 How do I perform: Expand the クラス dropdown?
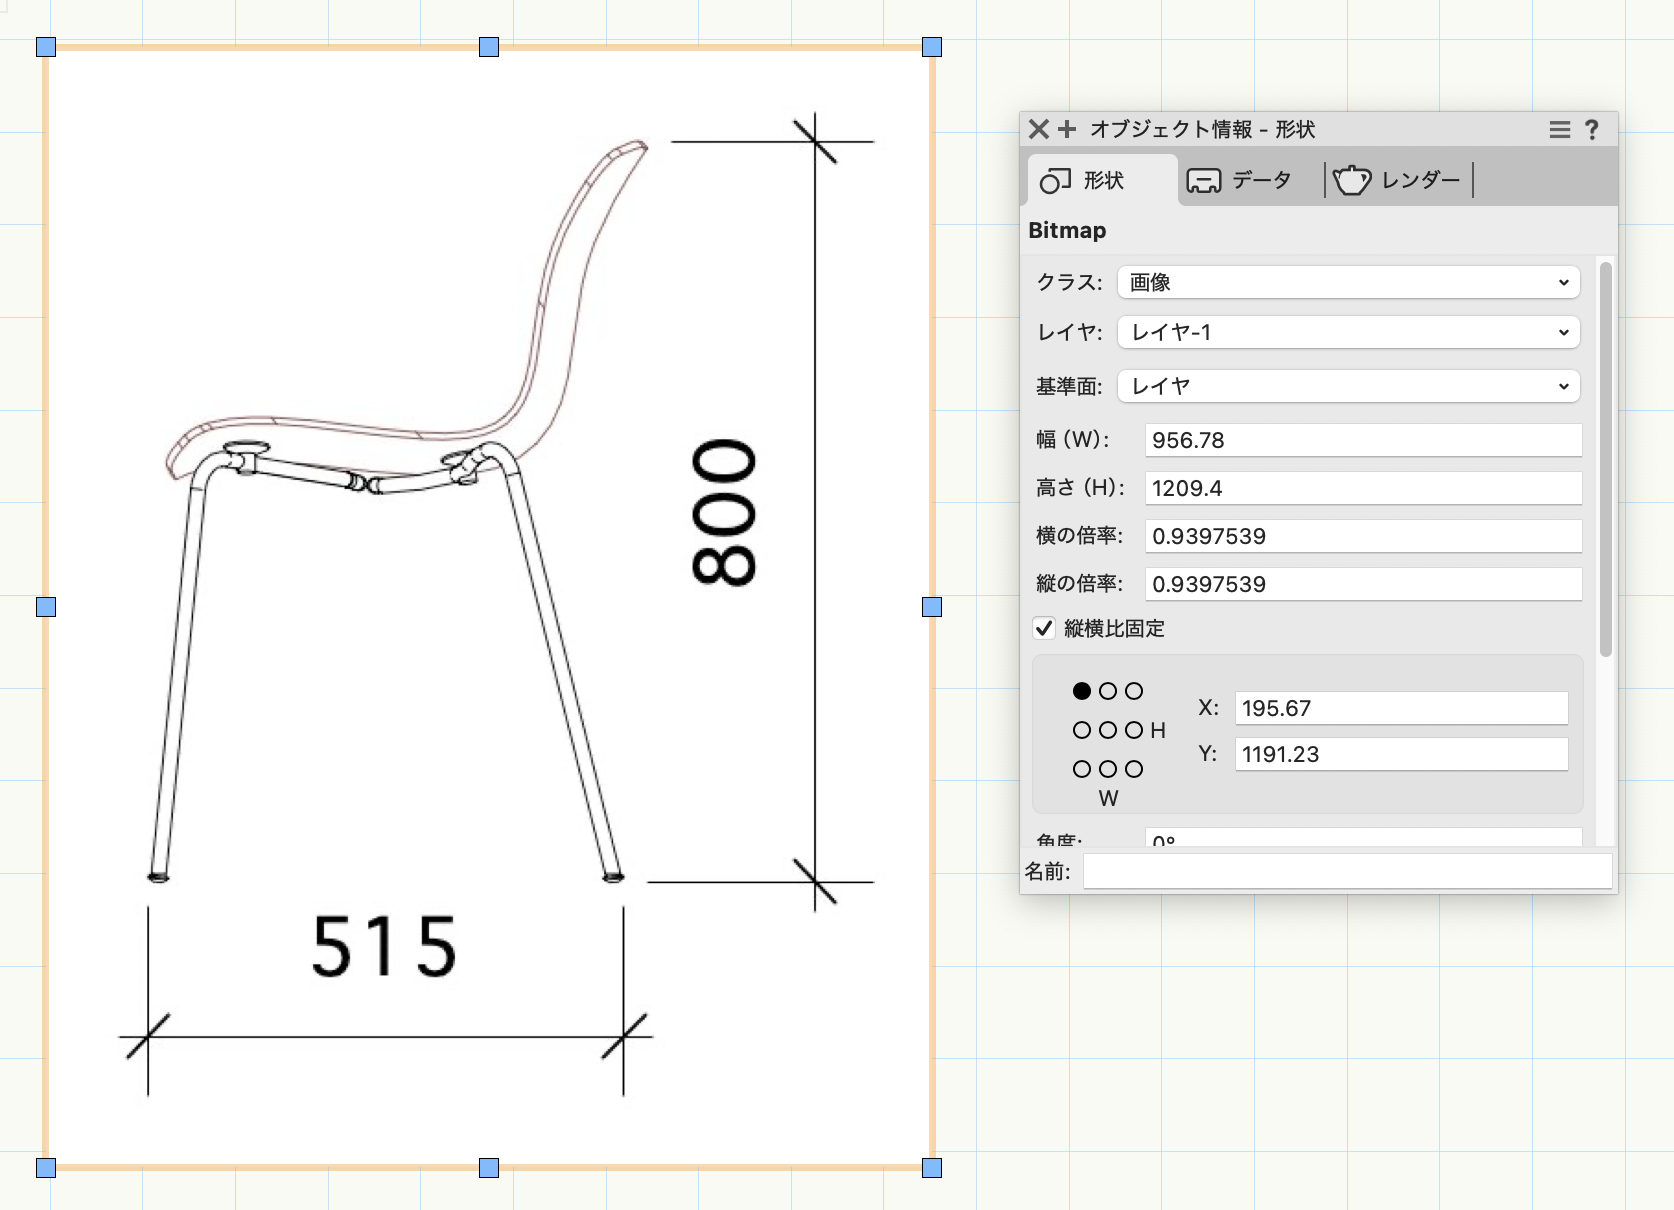1348,282
